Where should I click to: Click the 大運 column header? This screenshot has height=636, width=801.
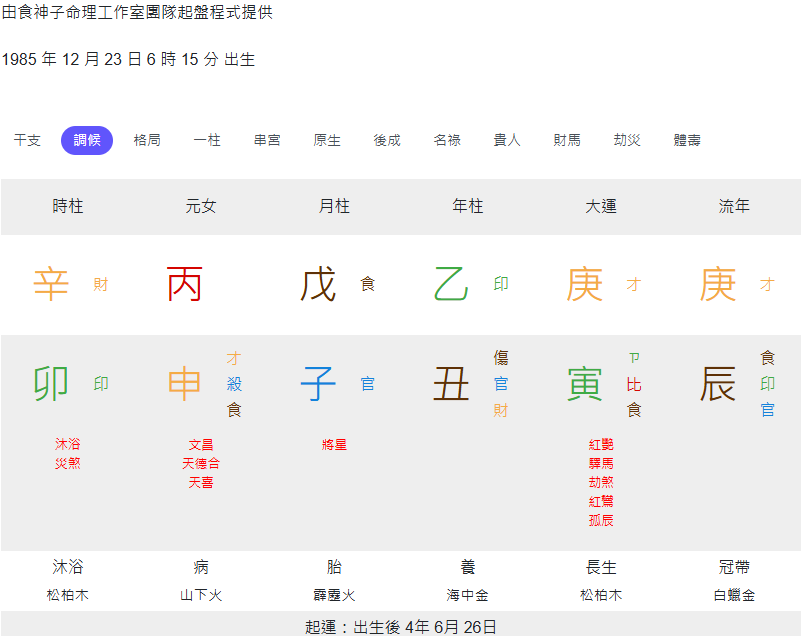click(601, 206)
